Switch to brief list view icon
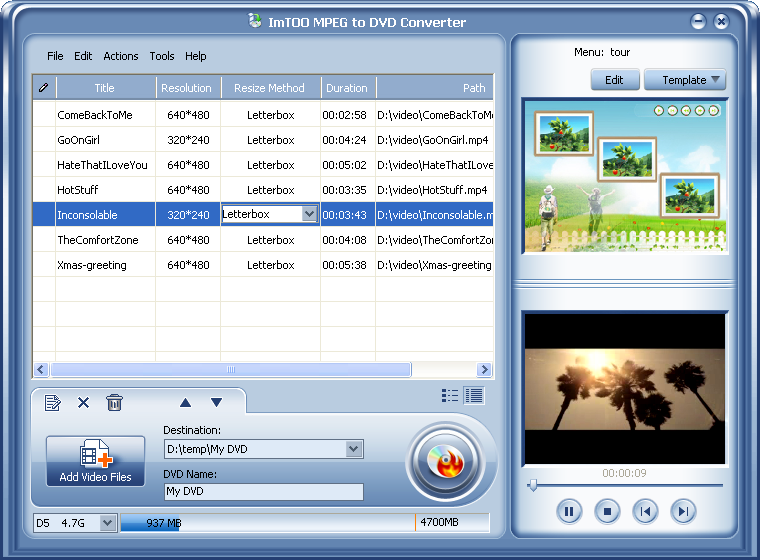760x560 pixels. coord(450,396)
